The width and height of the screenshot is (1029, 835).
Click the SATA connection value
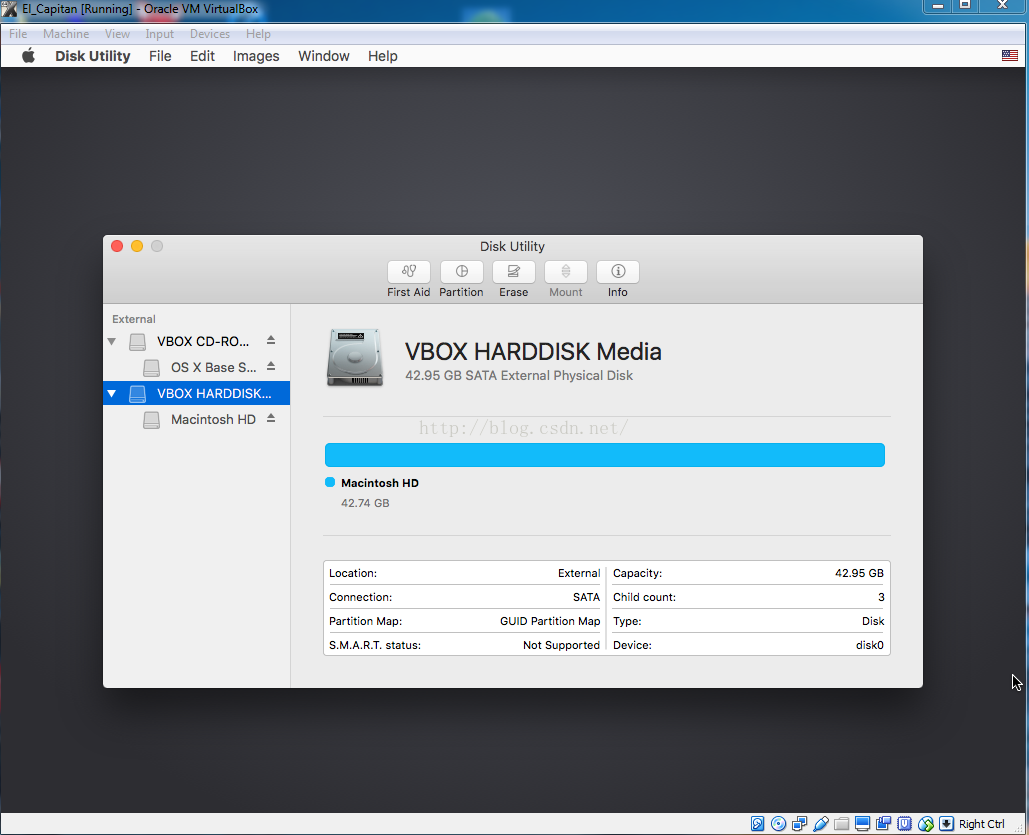point(586,597)
